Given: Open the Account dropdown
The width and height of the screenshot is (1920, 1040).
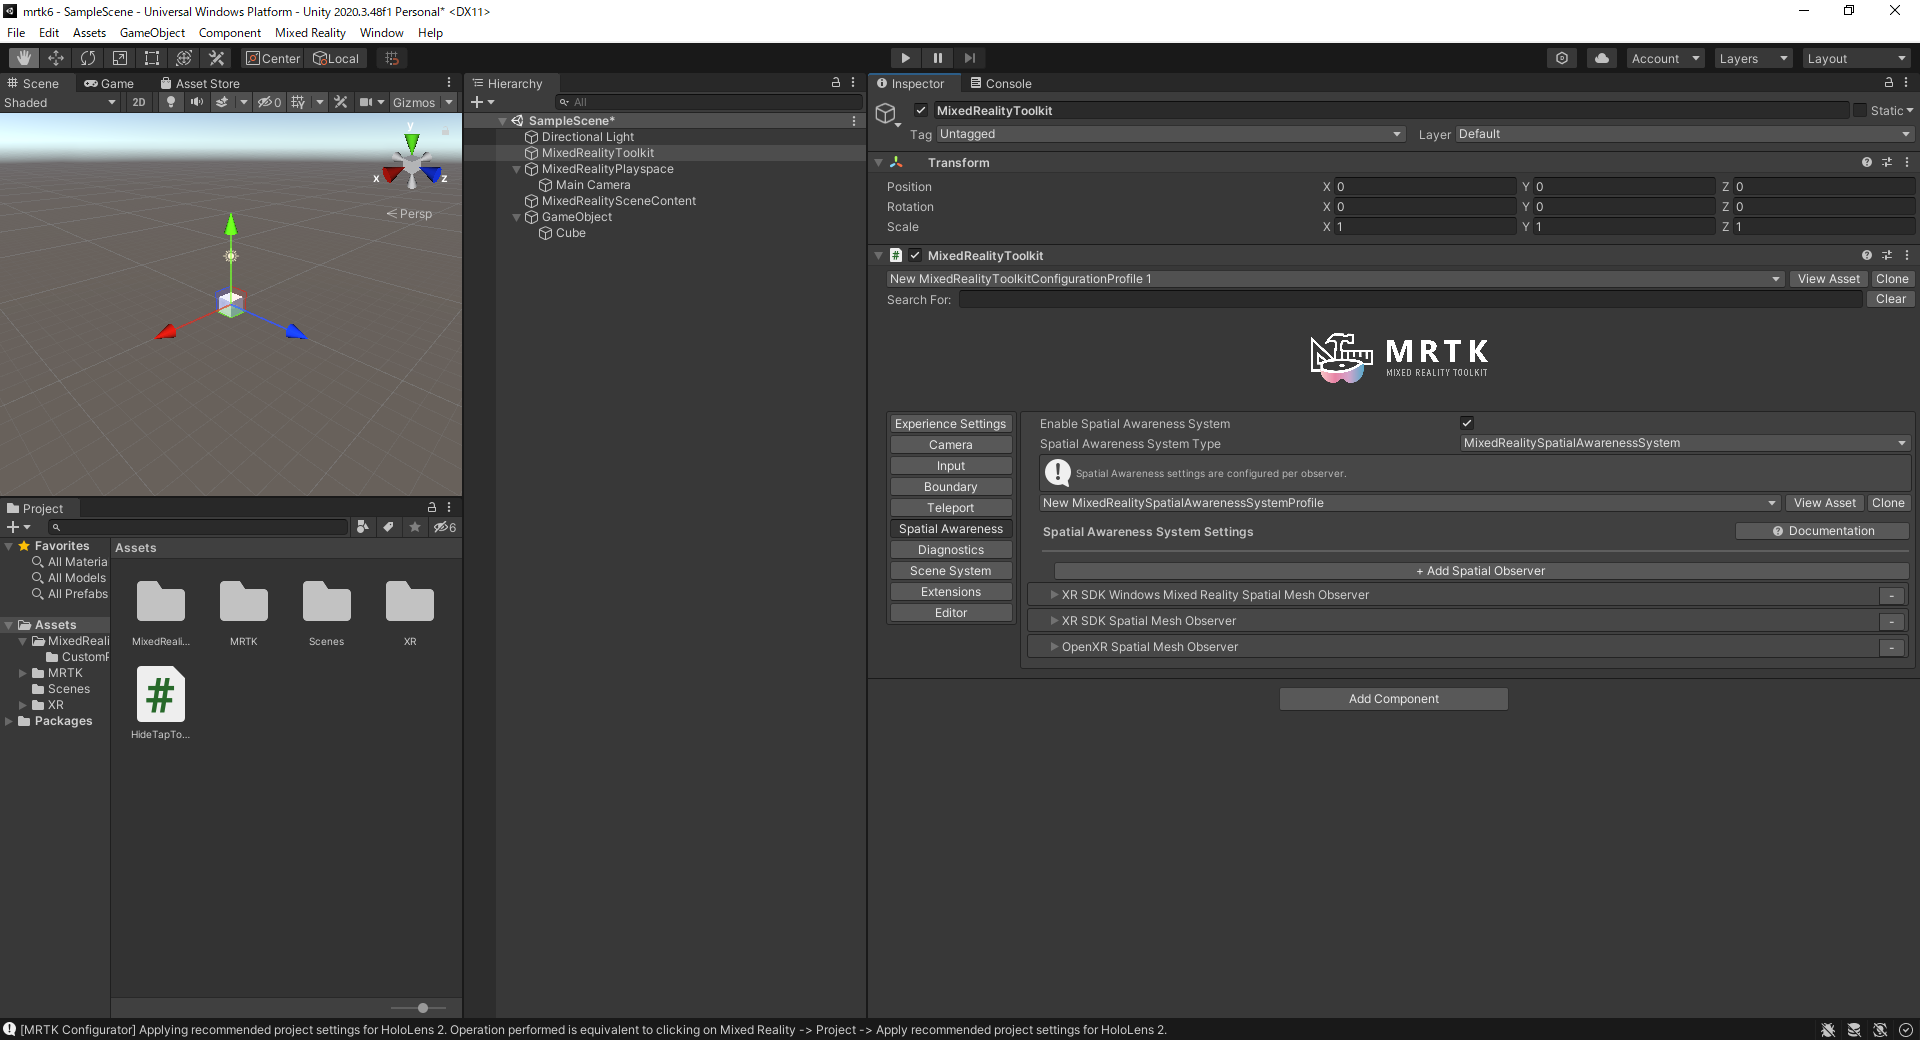Looking at the screenshot, I should click(1665, 58).
